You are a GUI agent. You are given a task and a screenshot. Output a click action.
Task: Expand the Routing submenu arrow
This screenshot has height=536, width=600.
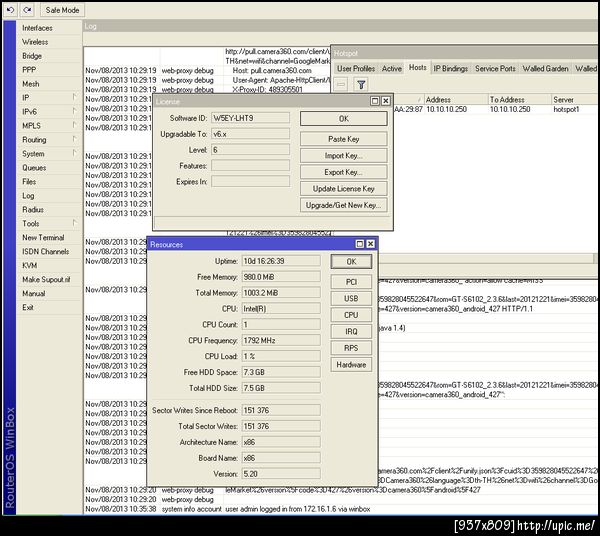(x=75, y=139)
